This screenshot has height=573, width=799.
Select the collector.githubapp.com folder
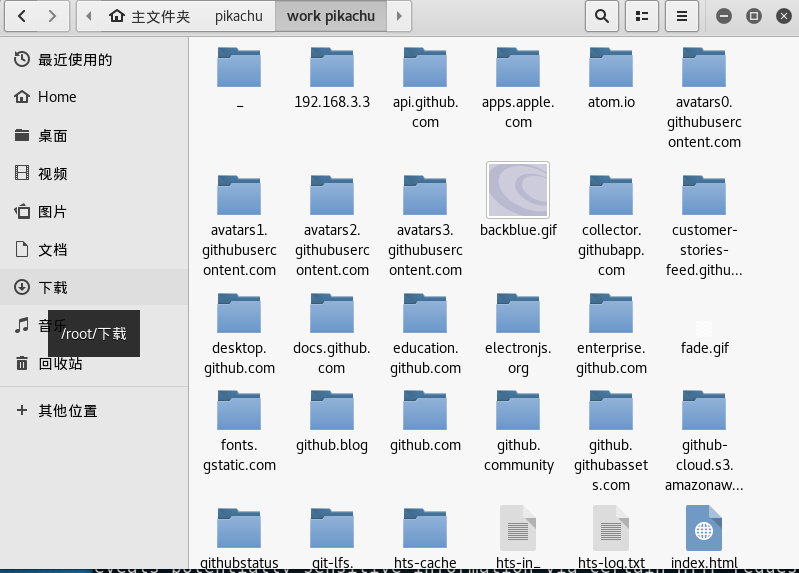[611, 225]
